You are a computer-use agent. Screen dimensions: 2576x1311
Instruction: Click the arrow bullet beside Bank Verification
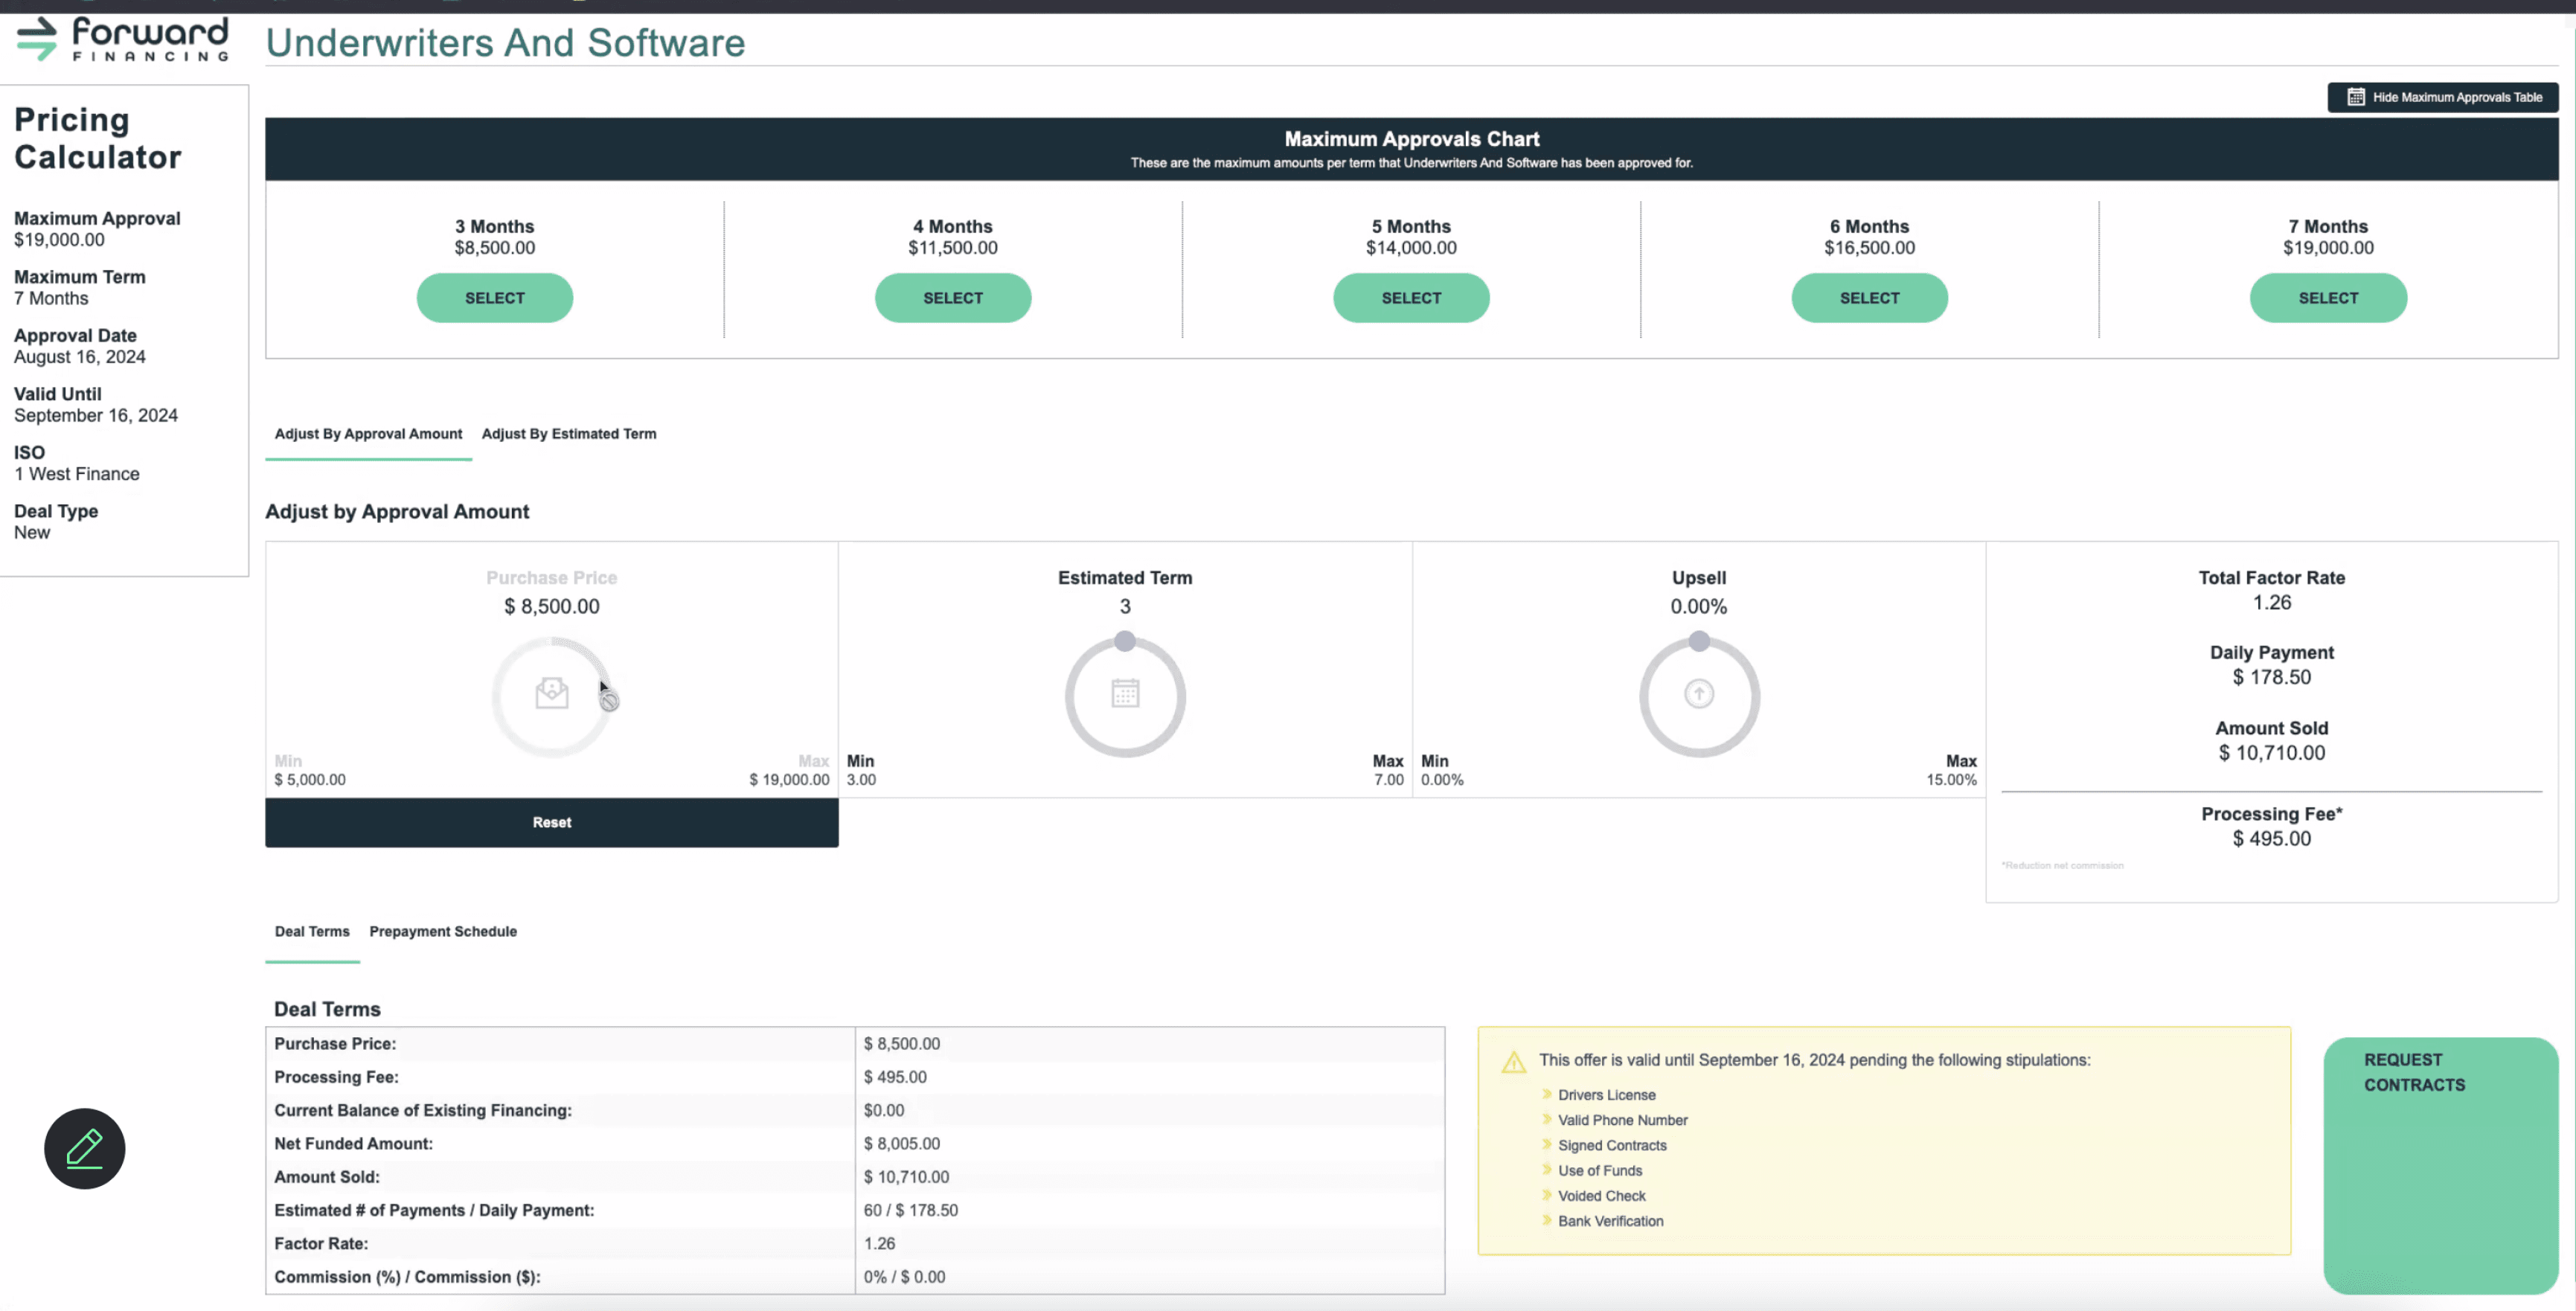(1547, 1220)
